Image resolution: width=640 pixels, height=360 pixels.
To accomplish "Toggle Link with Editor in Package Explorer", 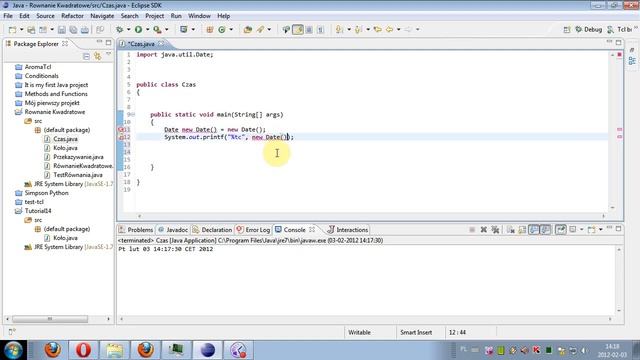I will click(98, 56).
